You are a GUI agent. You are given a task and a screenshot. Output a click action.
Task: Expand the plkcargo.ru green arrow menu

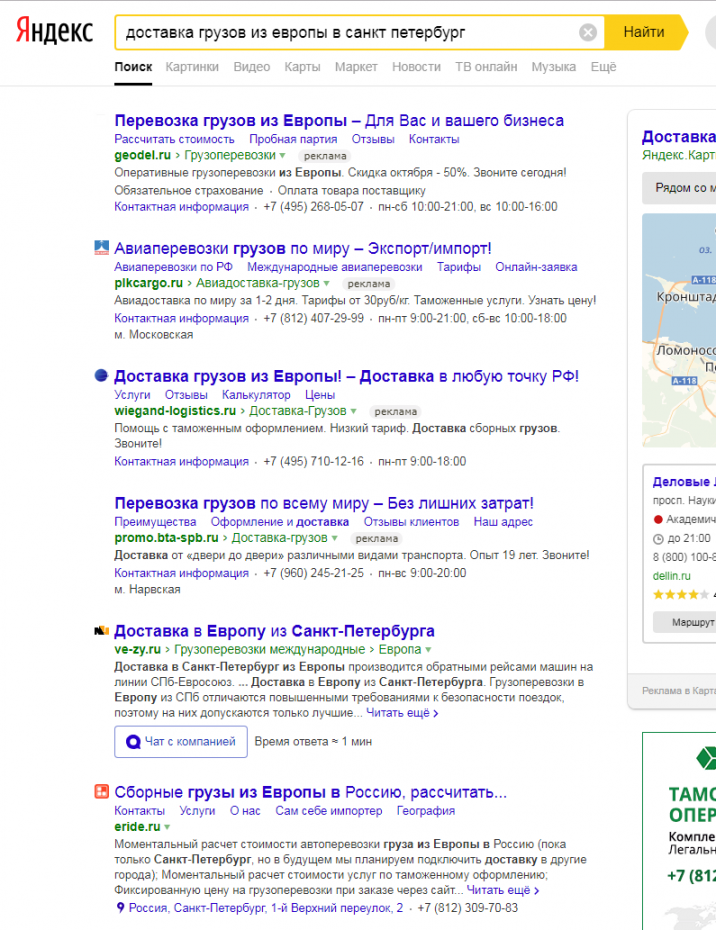(326, 284)
